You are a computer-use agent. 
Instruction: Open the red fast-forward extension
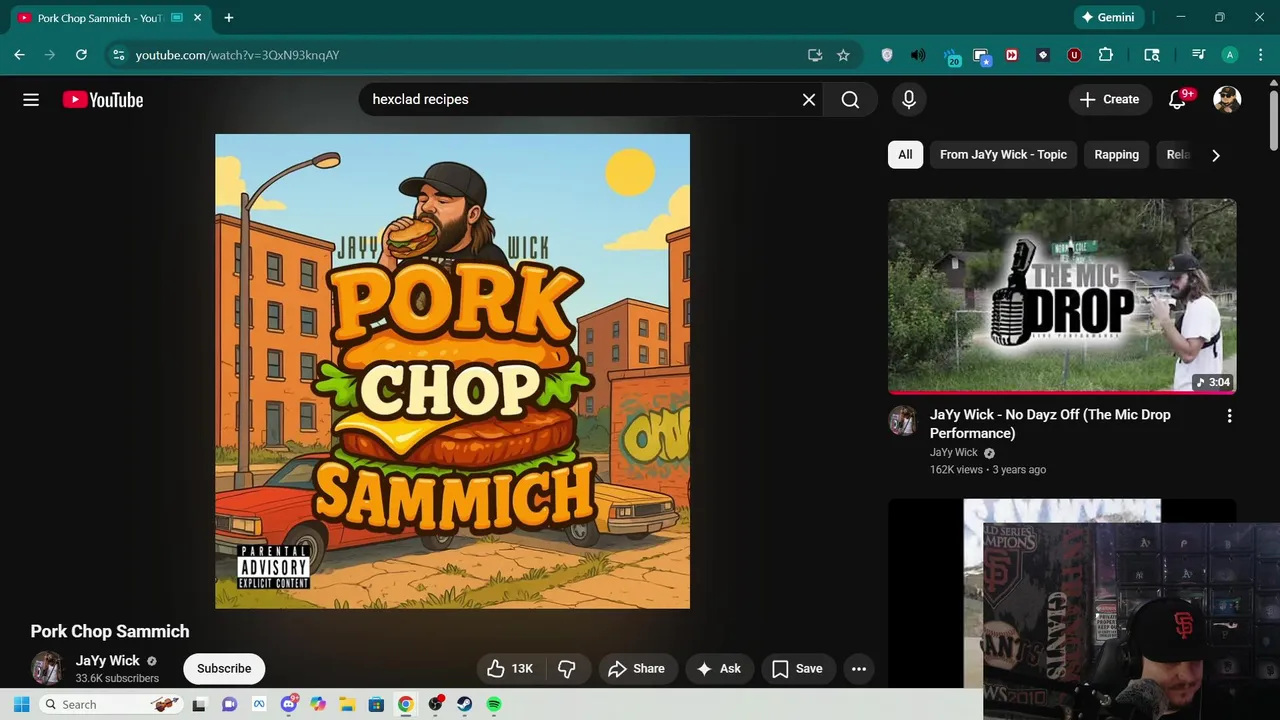1012,55
